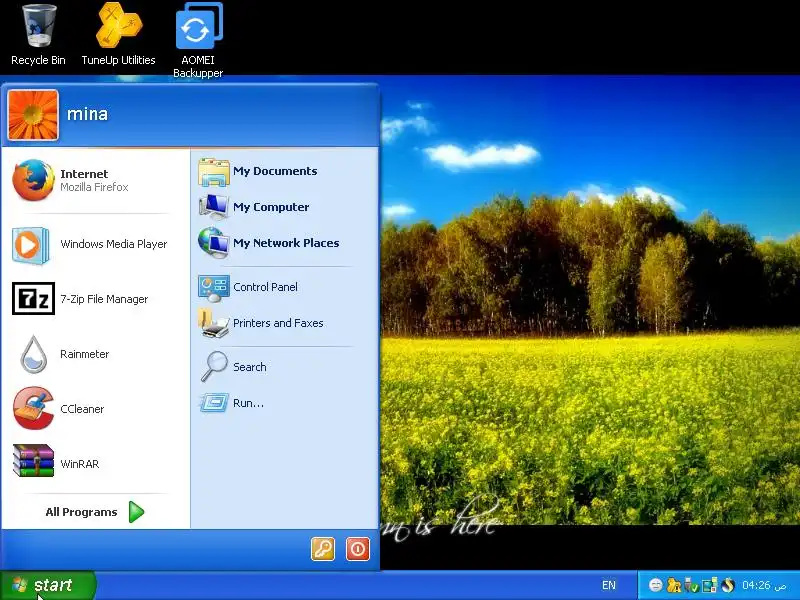Open Search from the Start menu
This screenshot has height=600, width=800.
[x=284, y=367]
